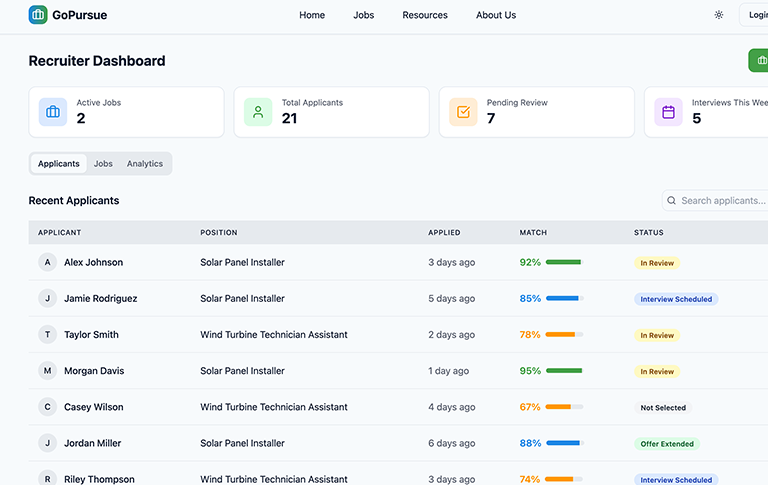Viewport: 768px width, 485px height.
Task: Click the search magnifier icon
Action: (x=672, y=200)
